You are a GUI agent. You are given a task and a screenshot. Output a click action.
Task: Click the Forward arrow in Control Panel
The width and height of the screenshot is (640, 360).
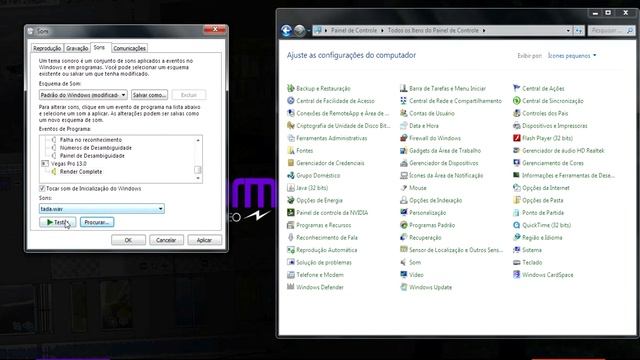click(300, 31)
